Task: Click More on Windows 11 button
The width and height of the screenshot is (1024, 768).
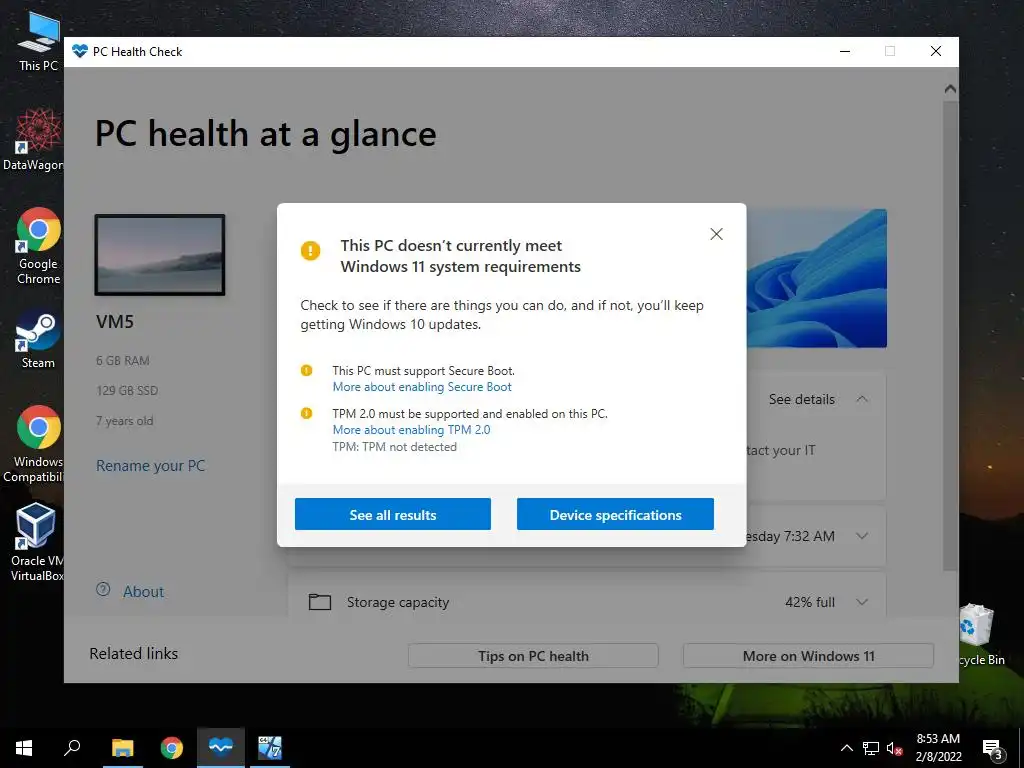Action: [x=808, y=656]
